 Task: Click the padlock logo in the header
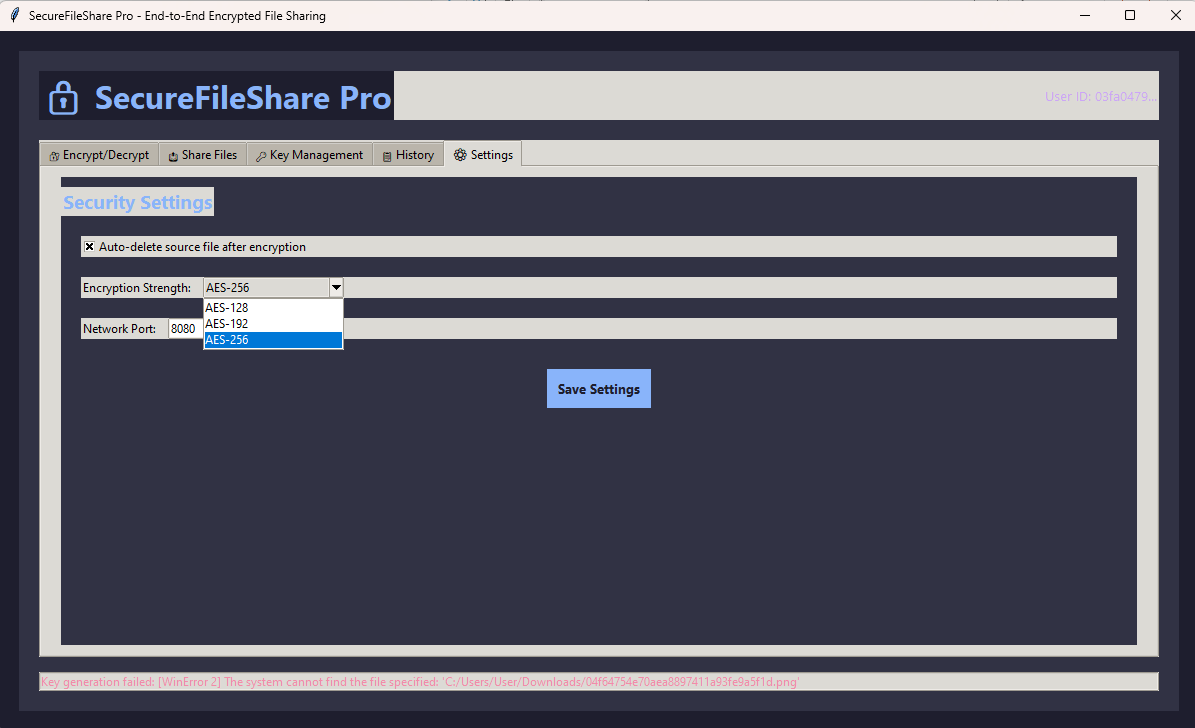pos(63,98)
